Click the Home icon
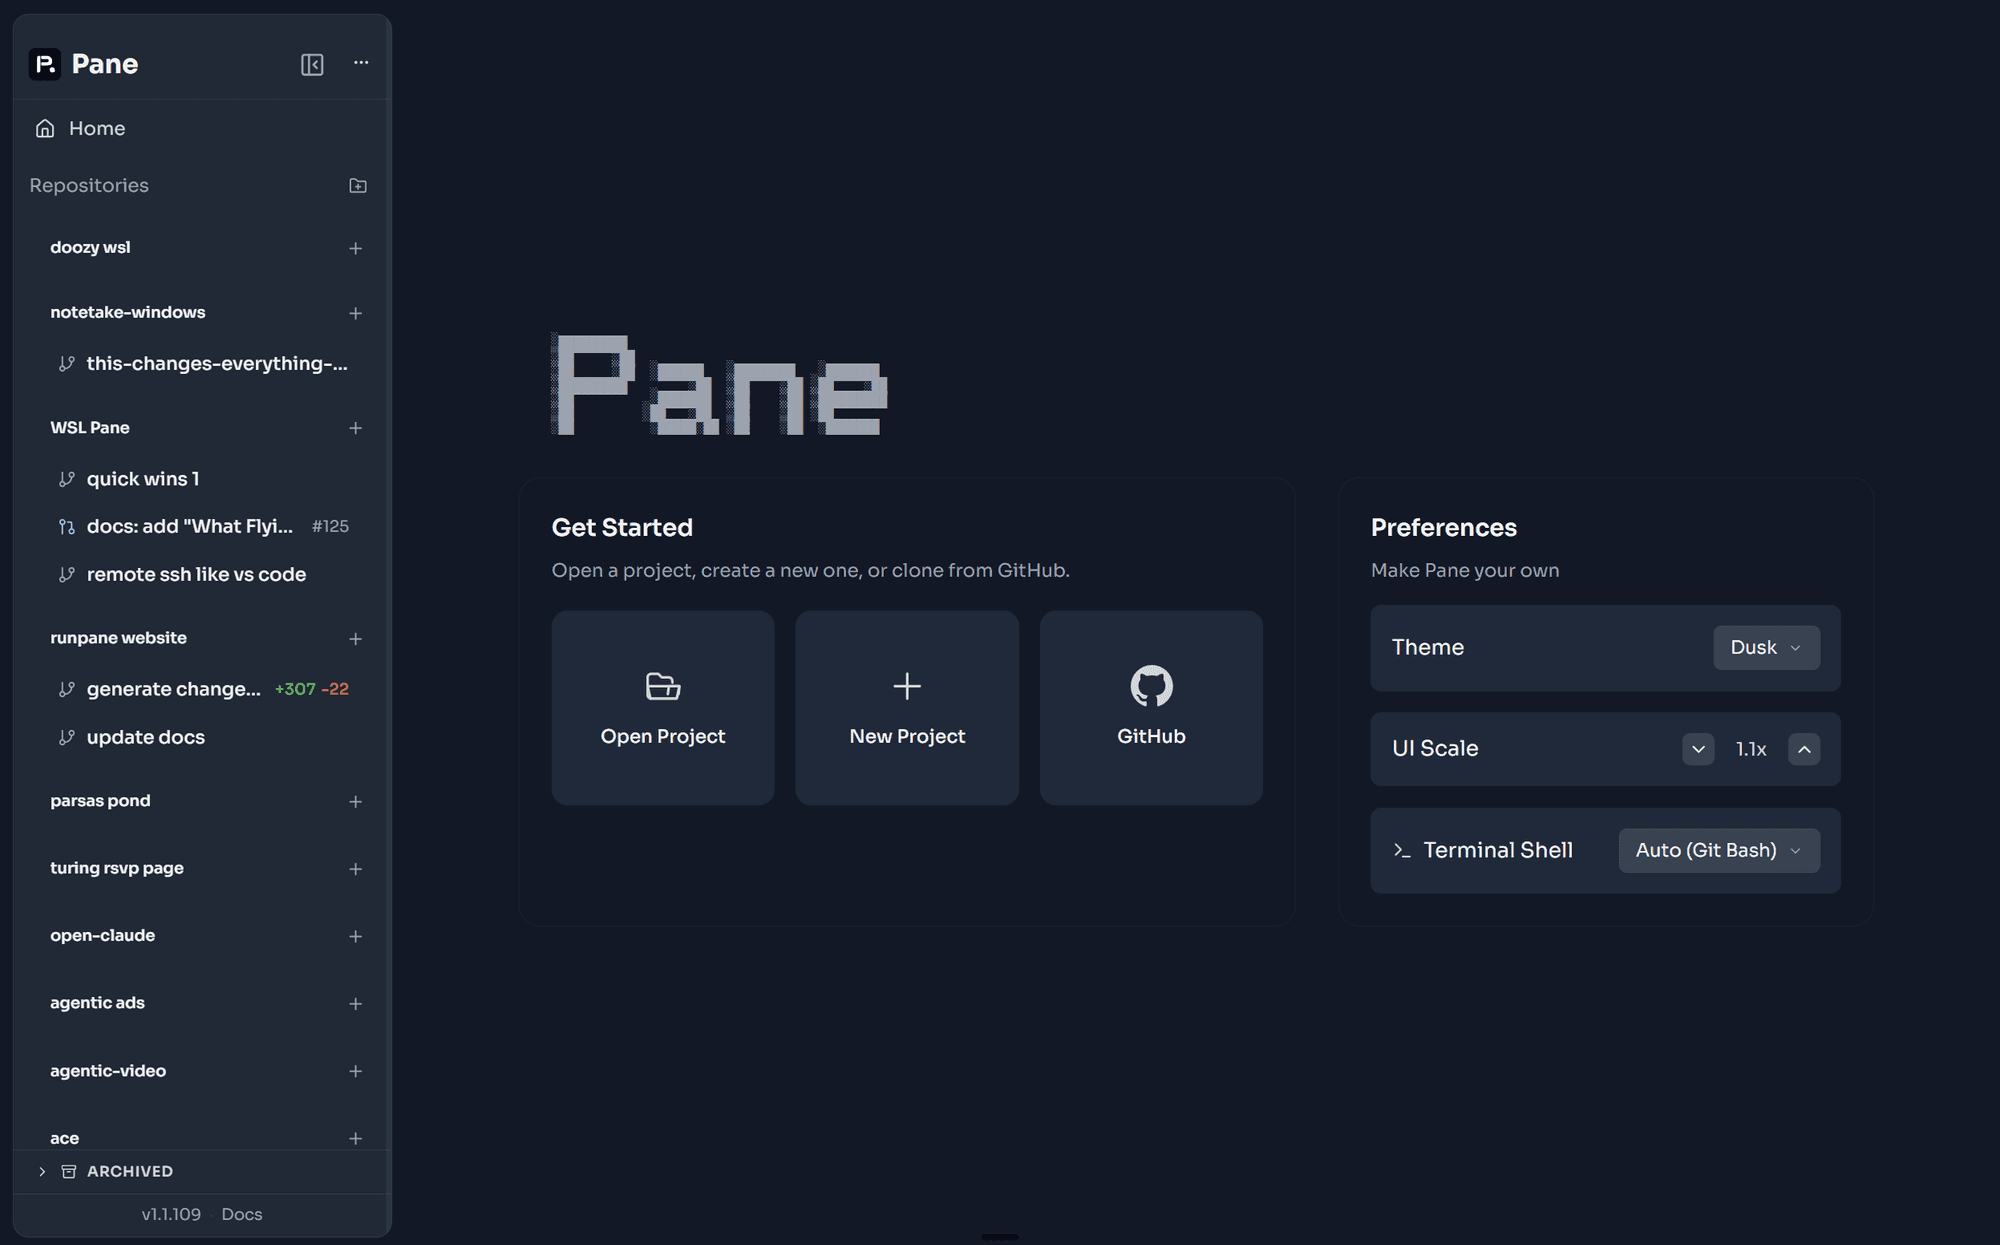The image size is (2000, 1245). pyautogui.click(x=44, y=128)
